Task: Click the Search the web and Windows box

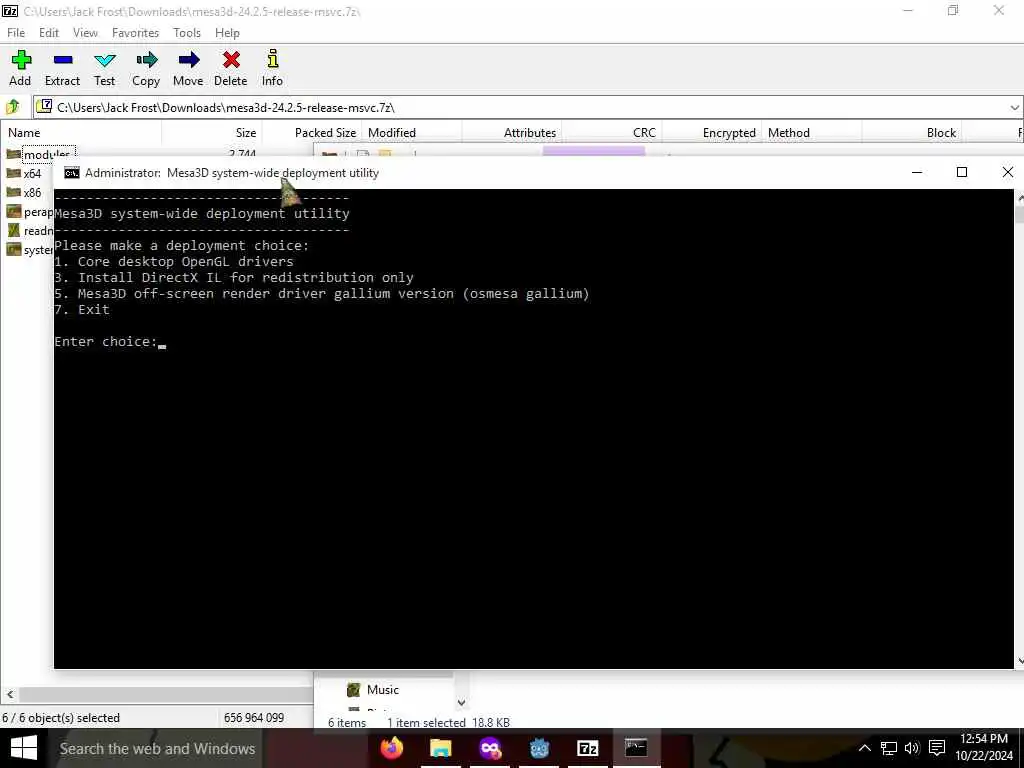Action: pyautogui.click(x=157, y=748)
